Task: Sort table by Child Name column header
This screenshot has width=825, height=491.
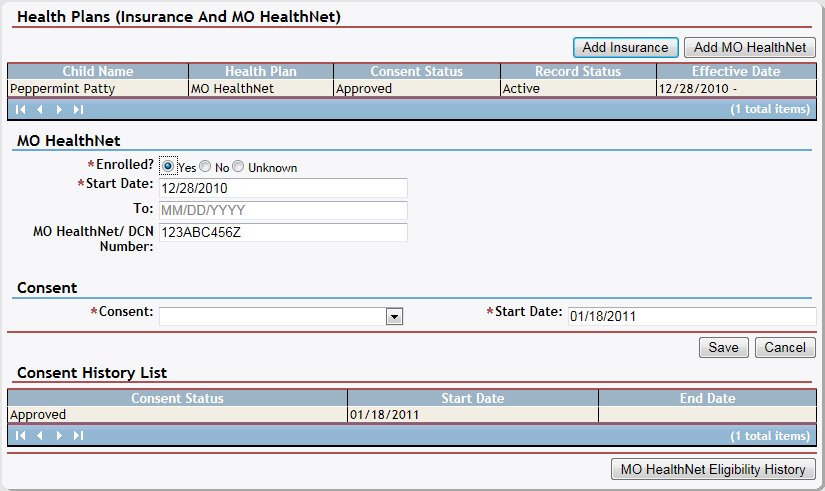Action: (x=98, y=72)
